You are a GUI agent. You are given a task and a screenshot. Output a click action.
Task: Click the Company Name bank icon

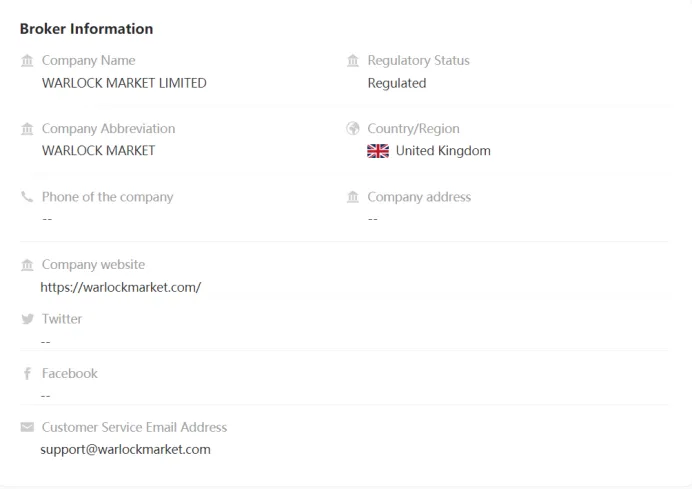coord(27,60)
